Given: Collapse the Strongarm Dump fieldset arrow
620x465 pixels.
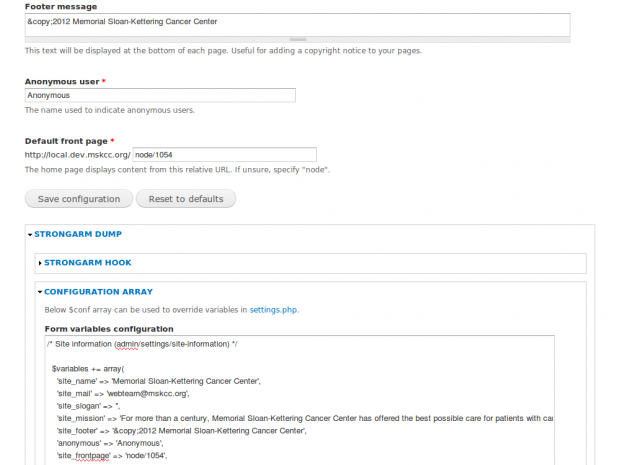Looking at the screenshot, I should click(30, 235).
